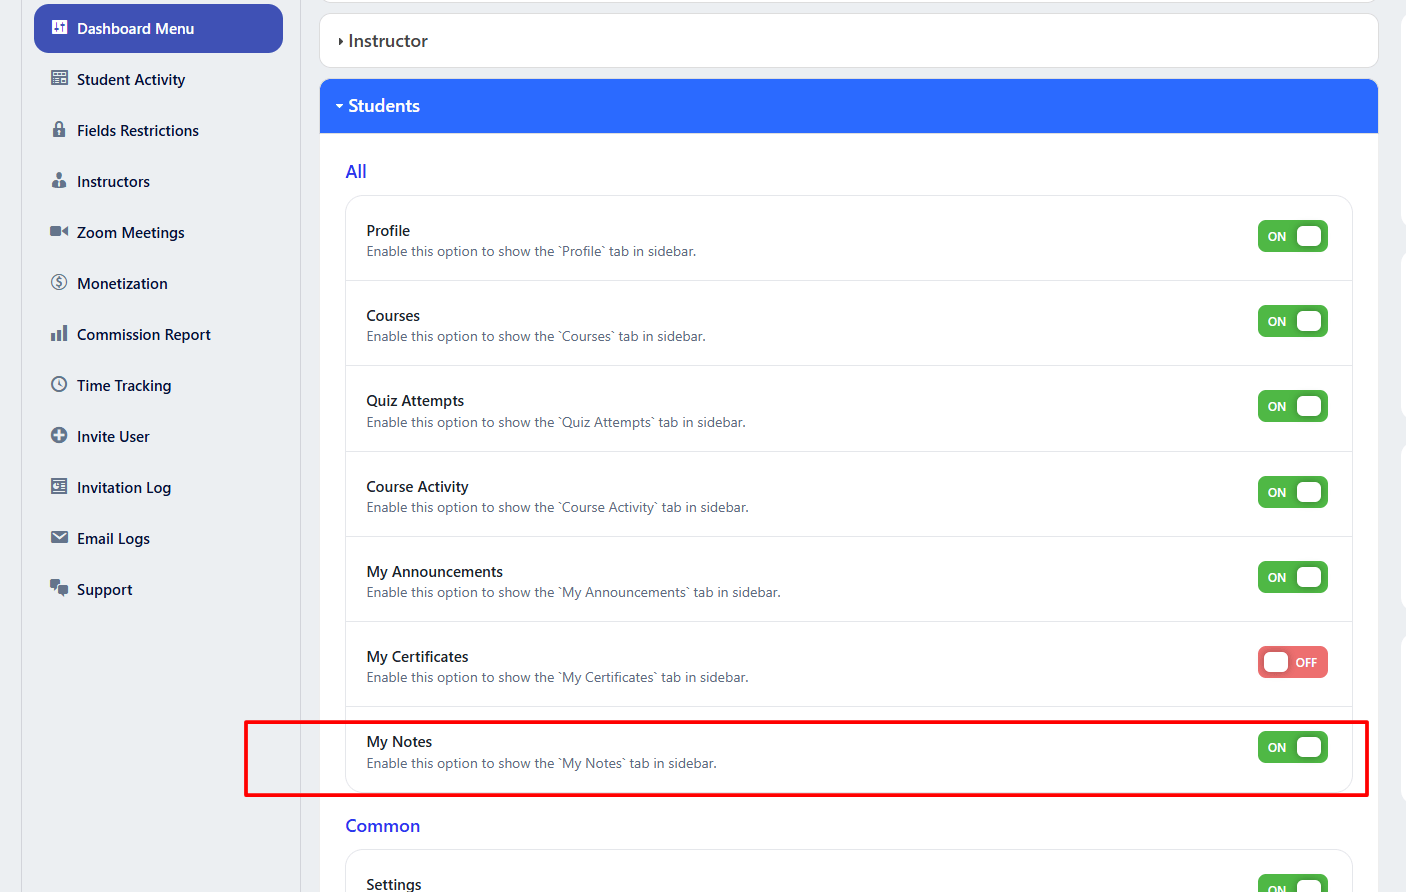The height and width of the screenshot is (892, 1406).
Task: Click the Fields Restrictions lock icon
Action: 59,130
